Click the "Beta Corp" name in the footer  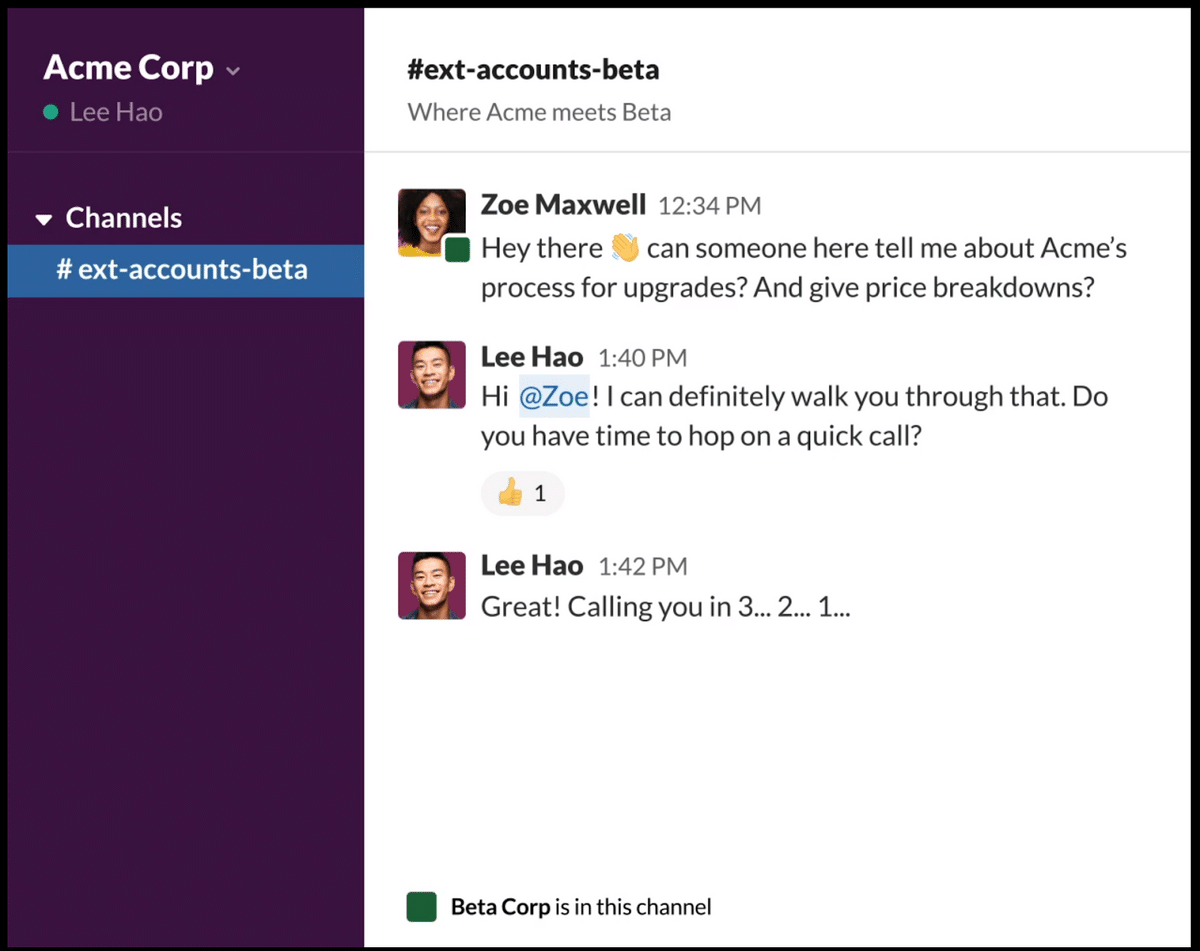pyautogui.click(x=500, y=908)
